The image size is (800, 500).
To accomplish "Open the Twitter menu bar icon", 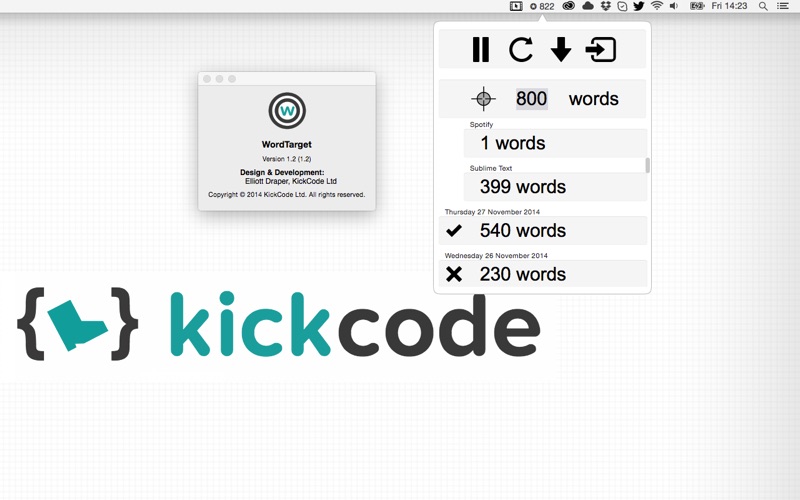I will click(x=639, y=6).
